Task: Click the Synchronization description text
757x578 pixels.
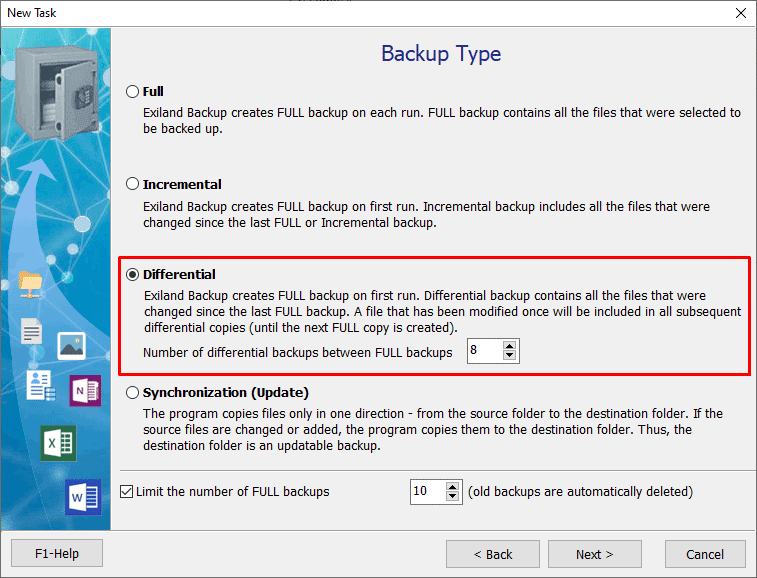Action: click(x=433, y=429)
